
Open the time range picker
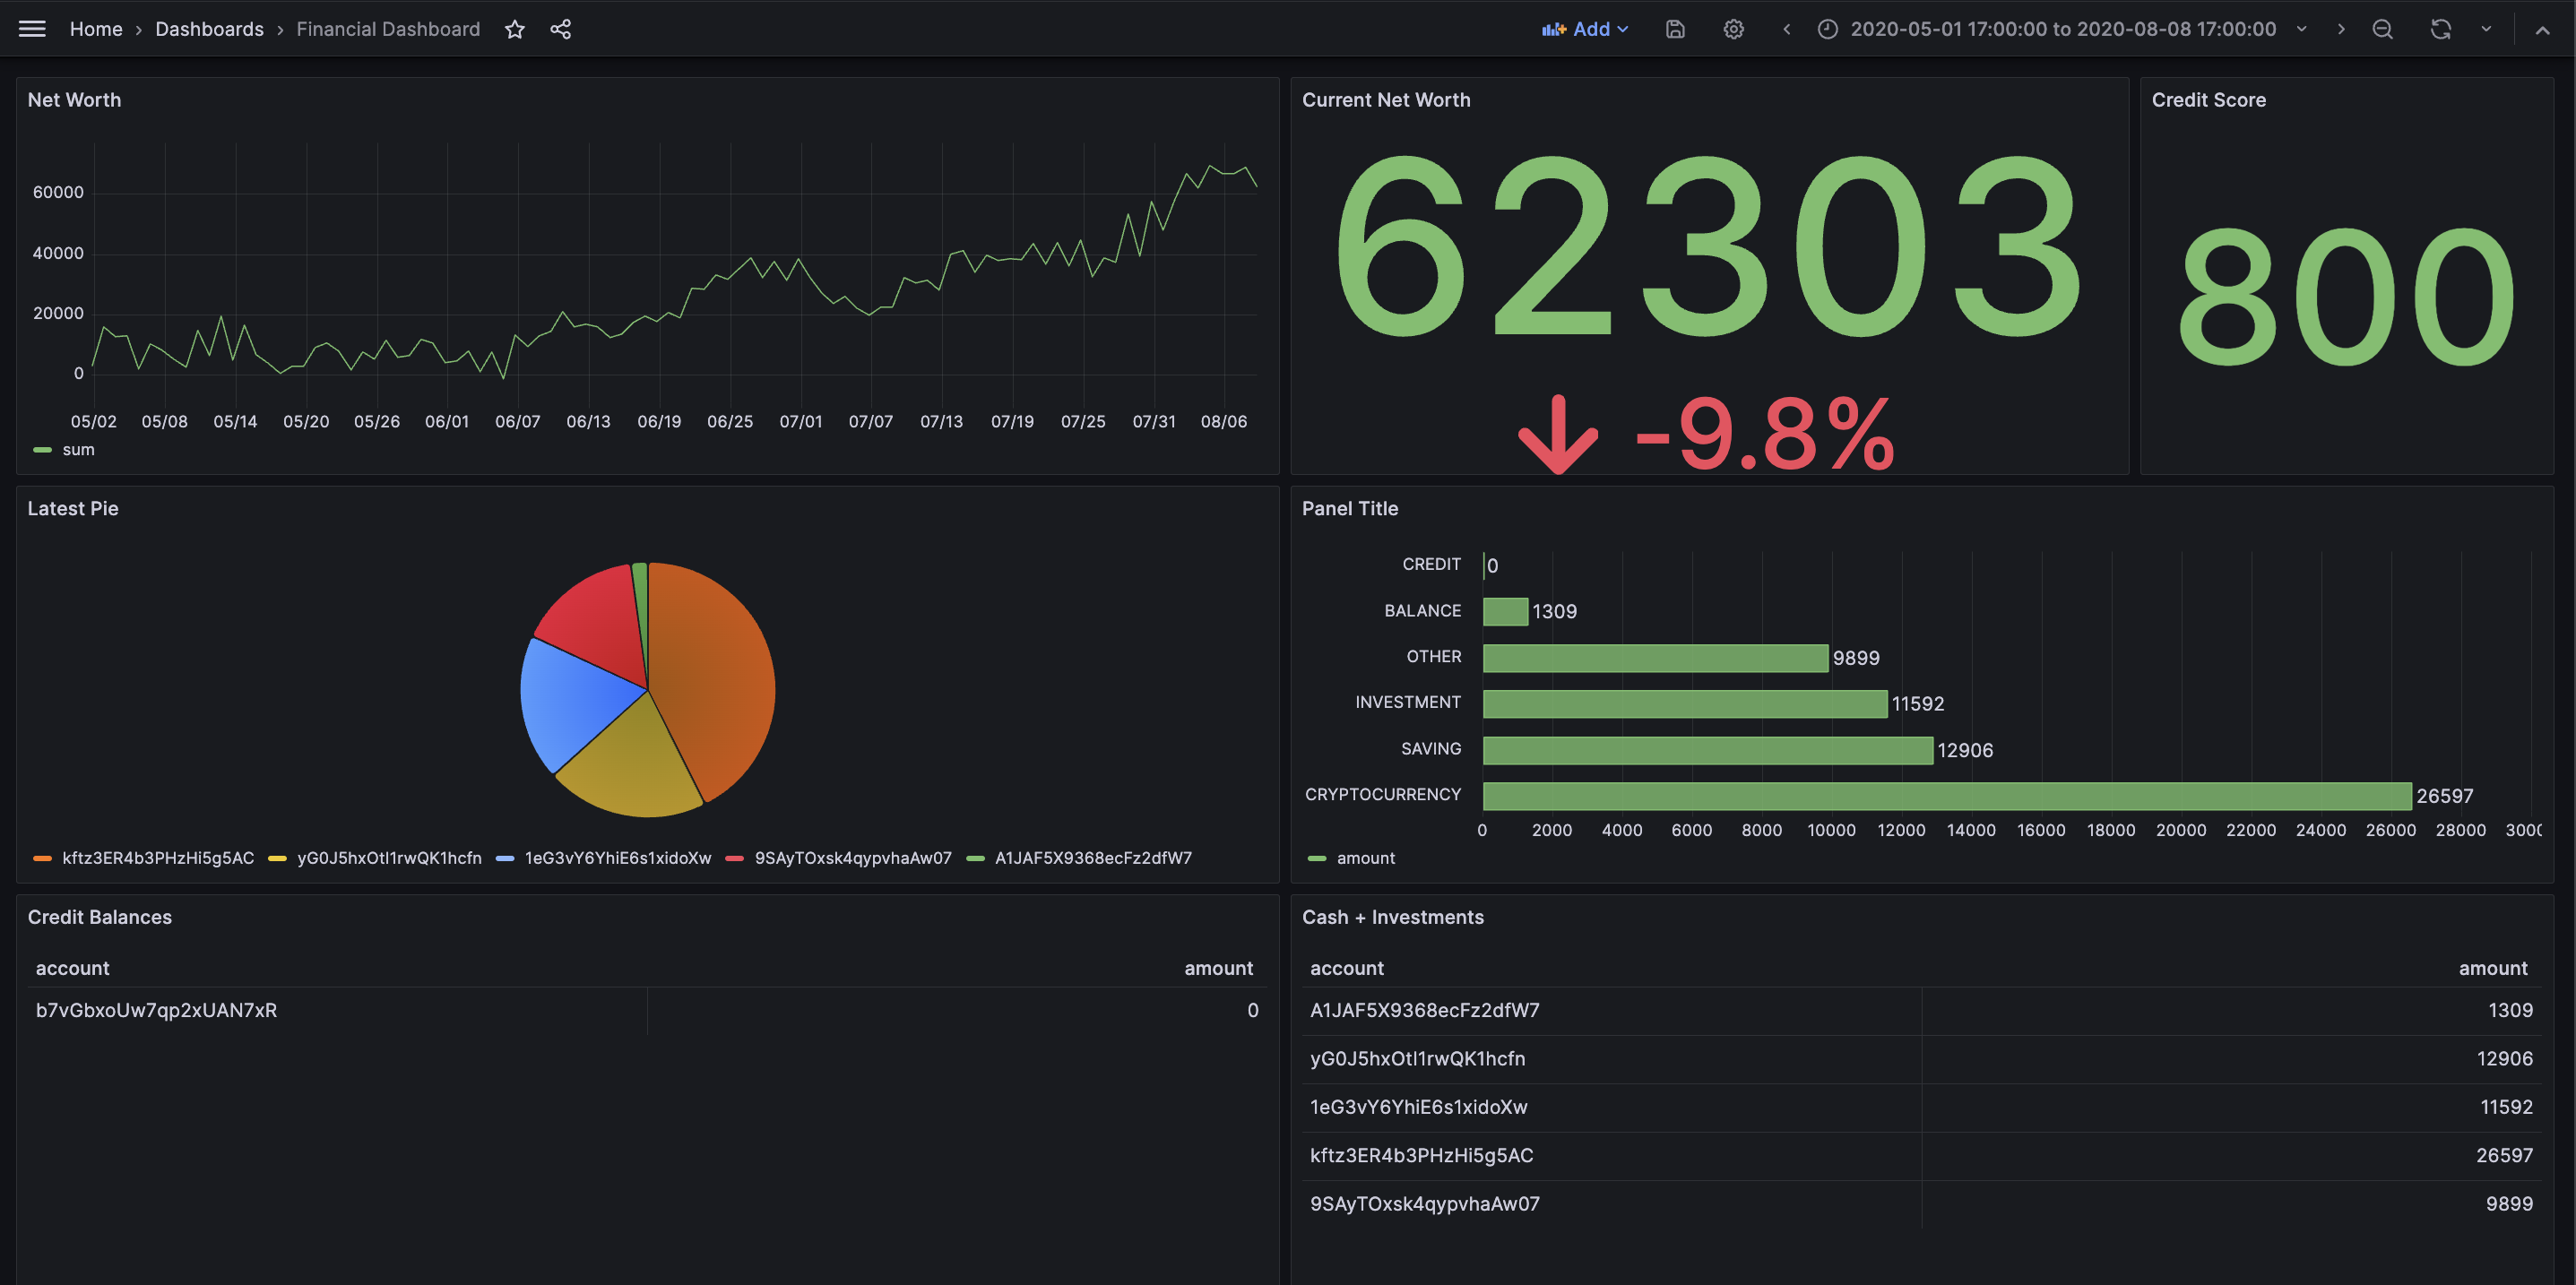(x=2062, y=29)
